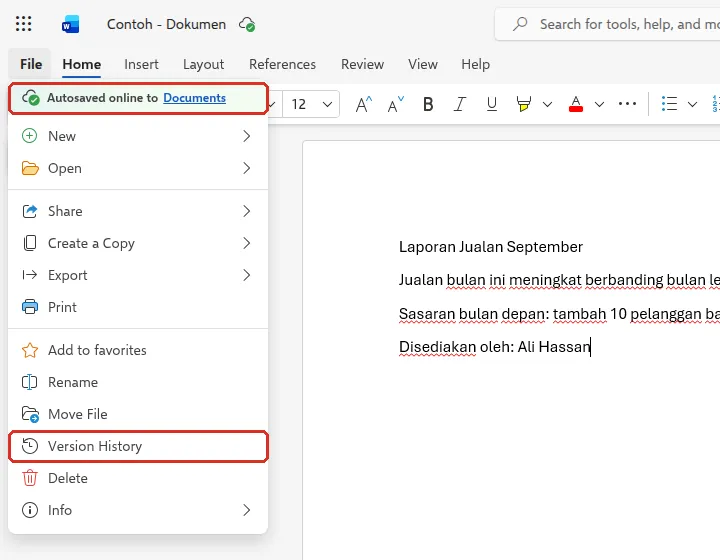Click the document title Contoh - Dokumen
Screen dimensions: 720x560
pyautogui.click(x=166, y=24)
